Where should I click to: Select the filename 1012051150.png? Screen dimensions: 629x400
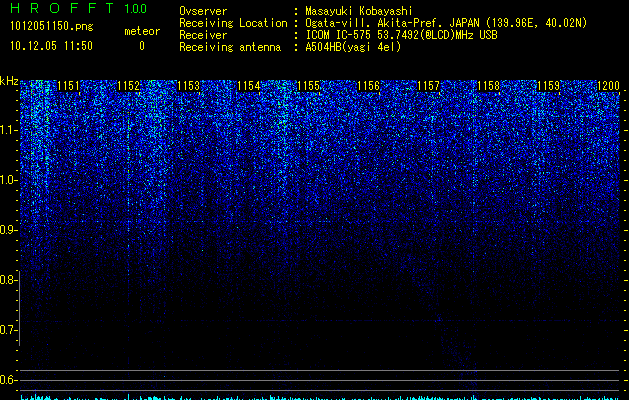pos(52,27)
